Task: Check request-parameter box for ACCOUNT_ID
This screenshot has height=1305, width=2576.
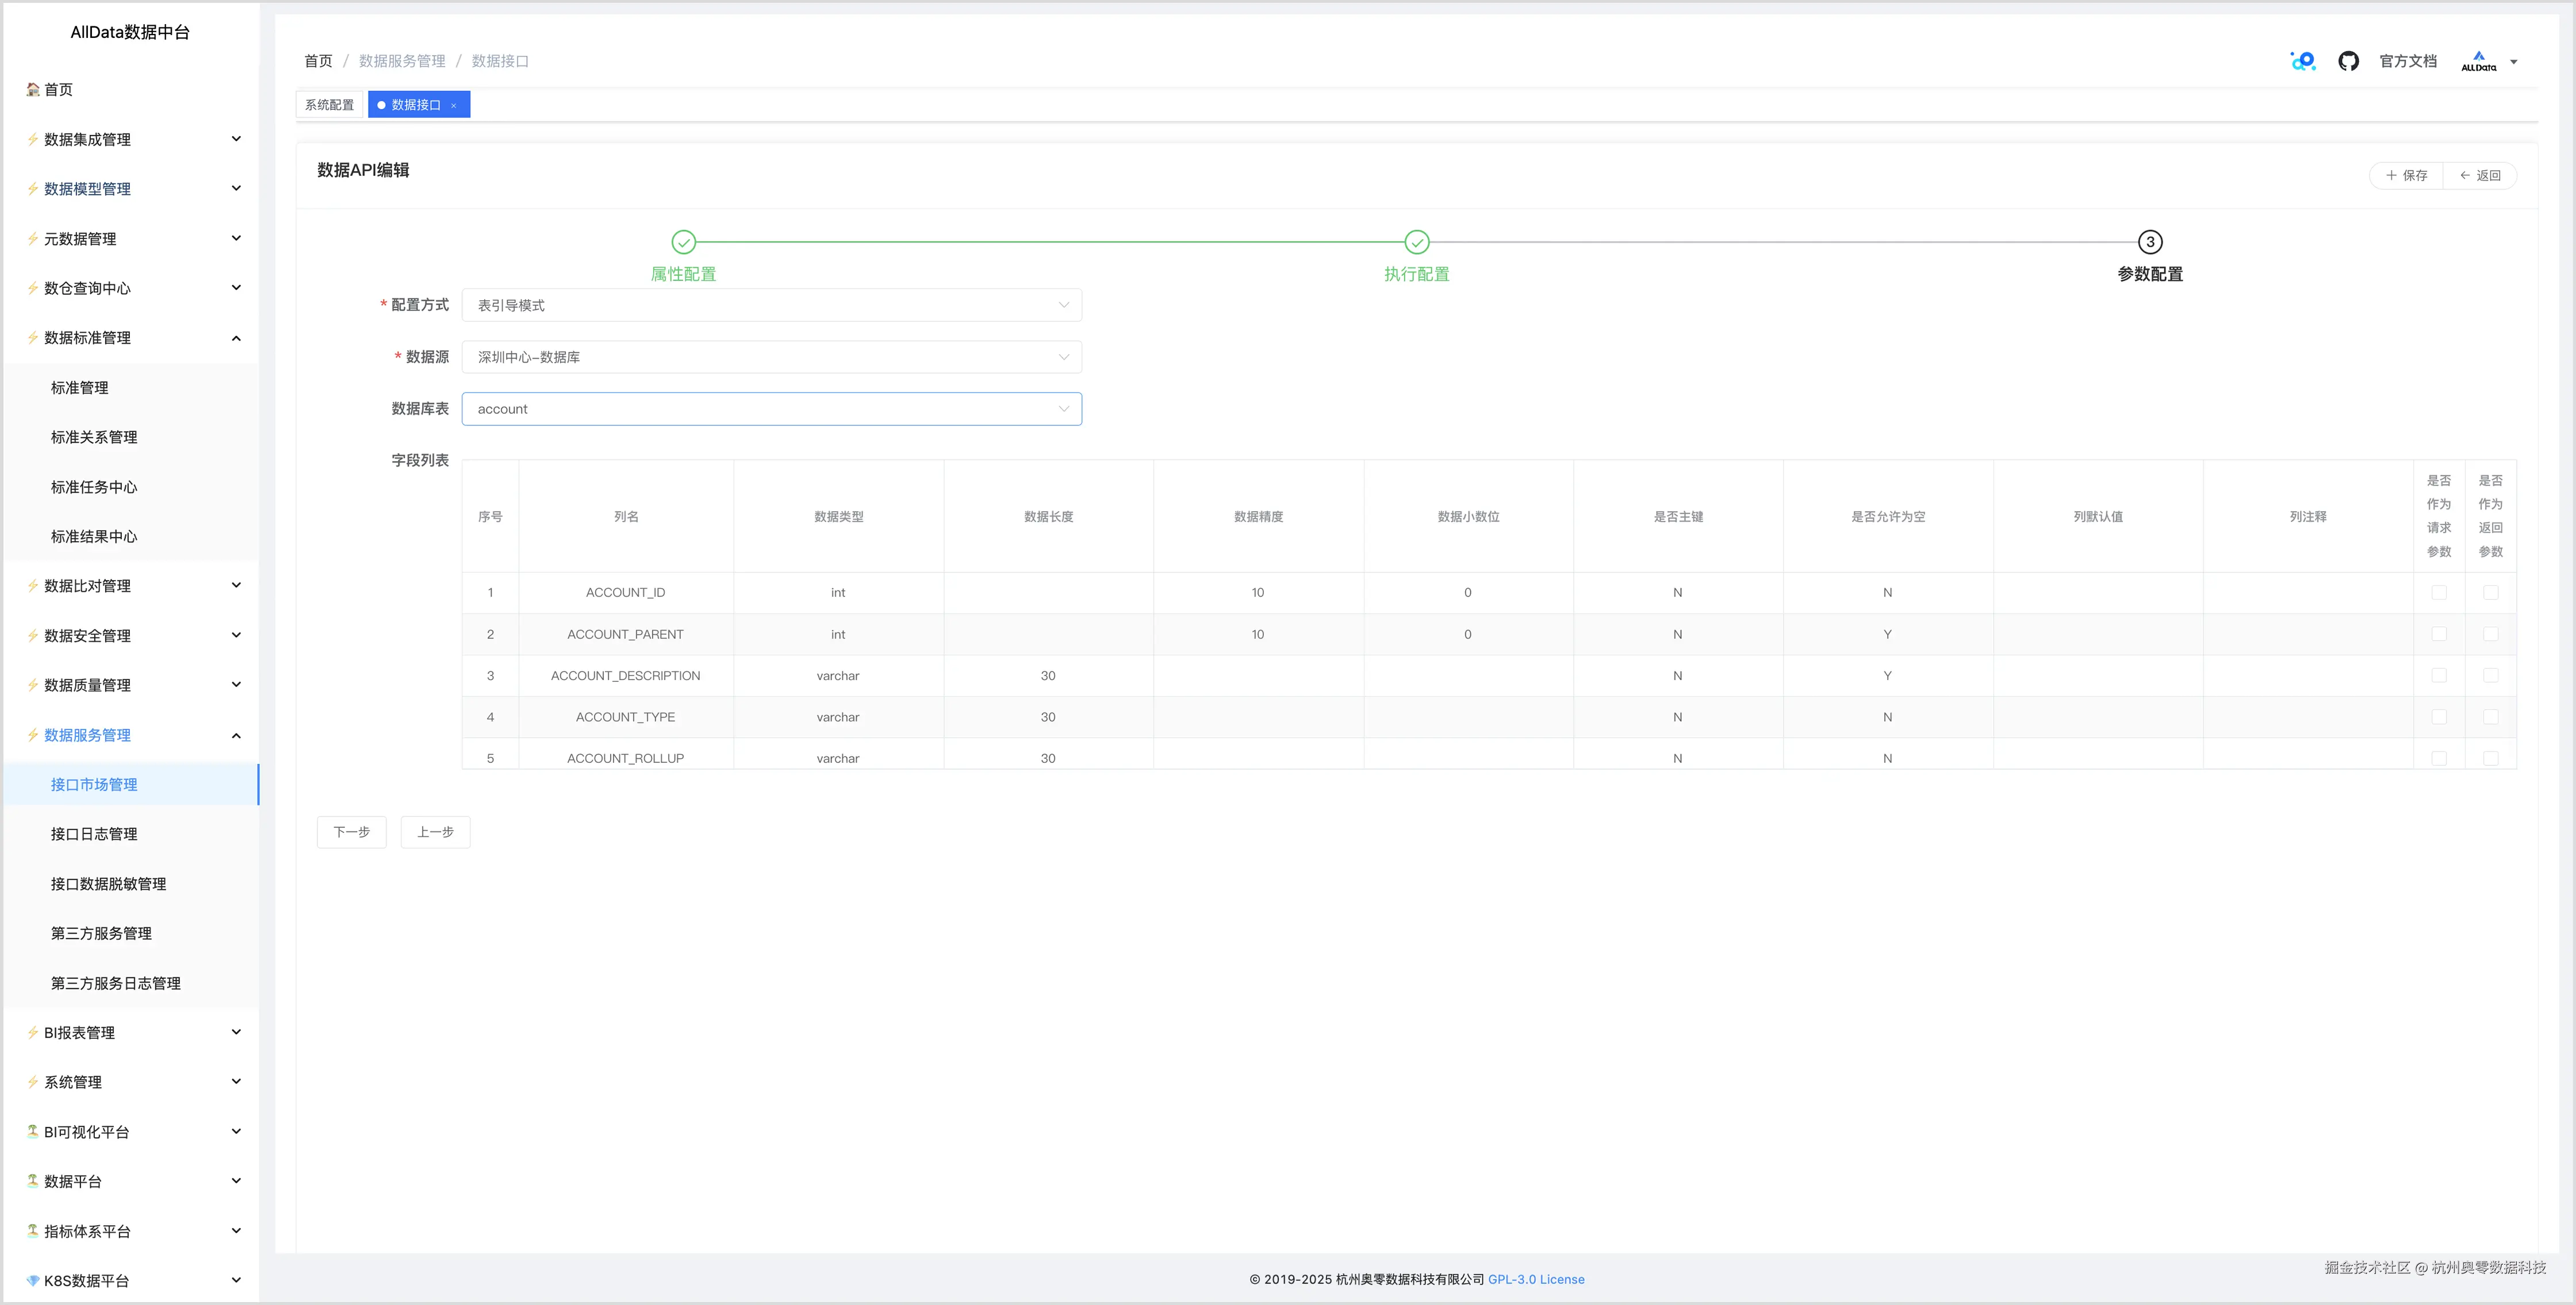Action: pos(2439,592)
